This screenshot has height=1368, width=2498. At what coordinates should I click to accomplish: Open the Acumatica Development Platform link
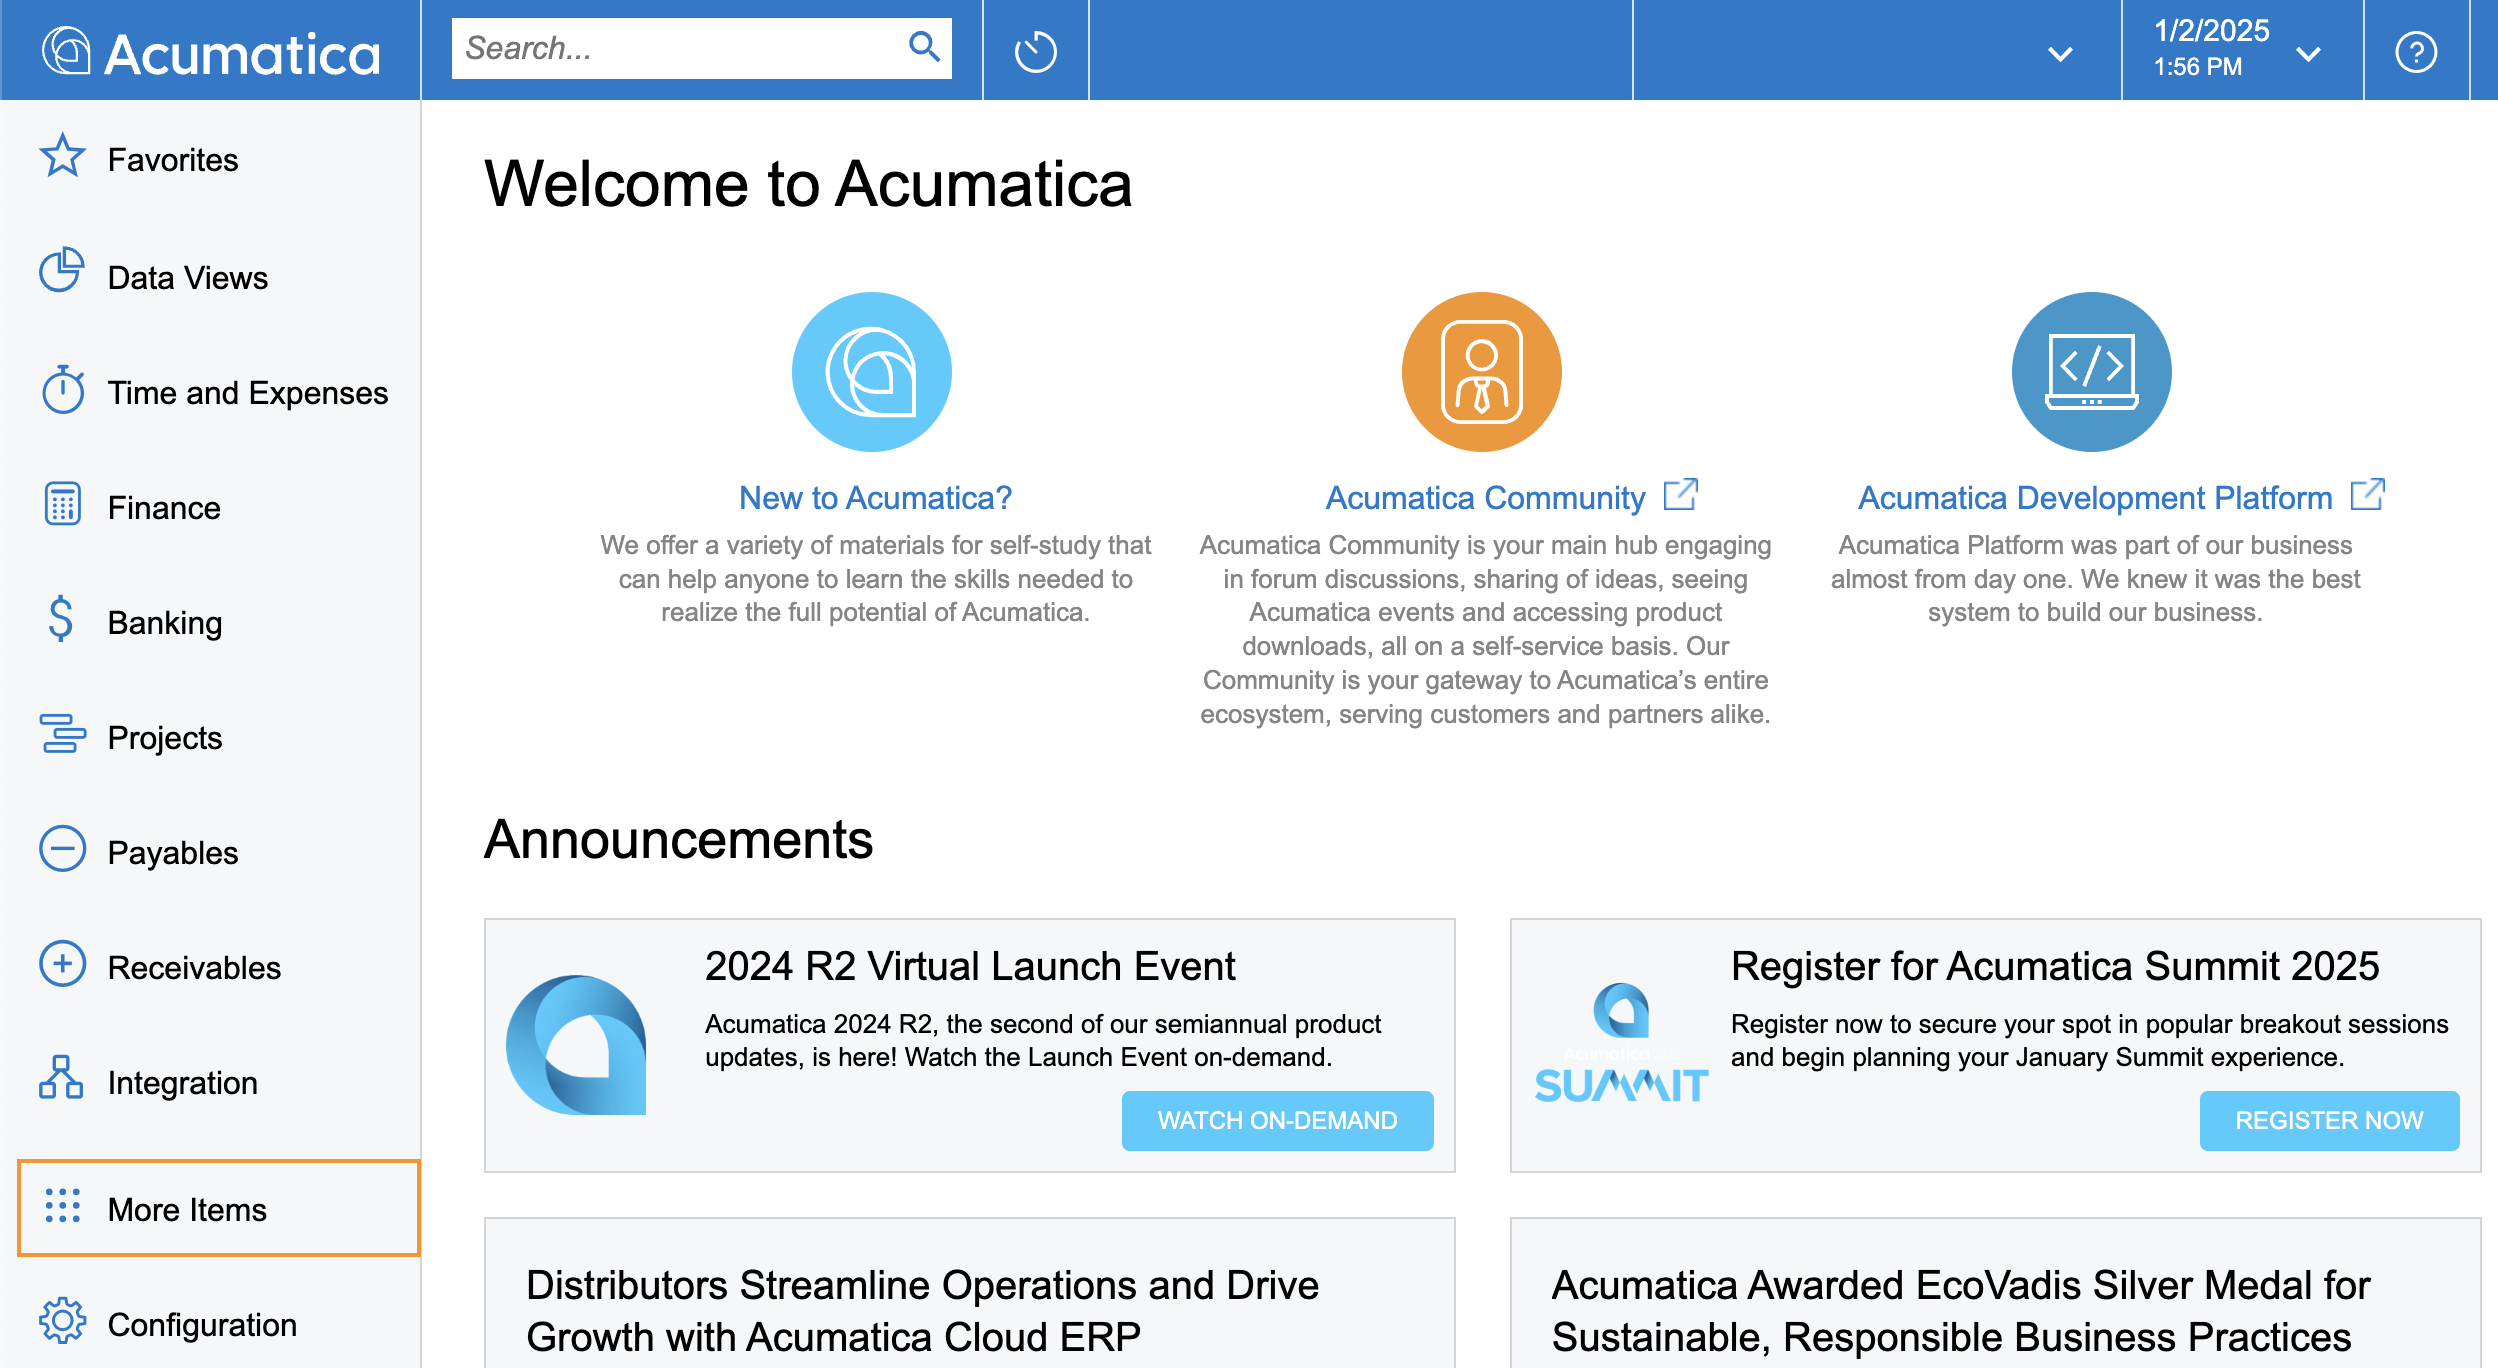(2095, 497)
